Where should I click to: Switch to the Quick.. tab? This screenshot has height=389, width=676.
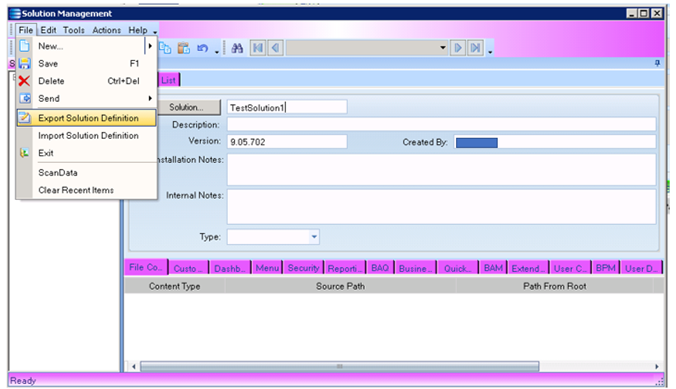click(458, 268)
